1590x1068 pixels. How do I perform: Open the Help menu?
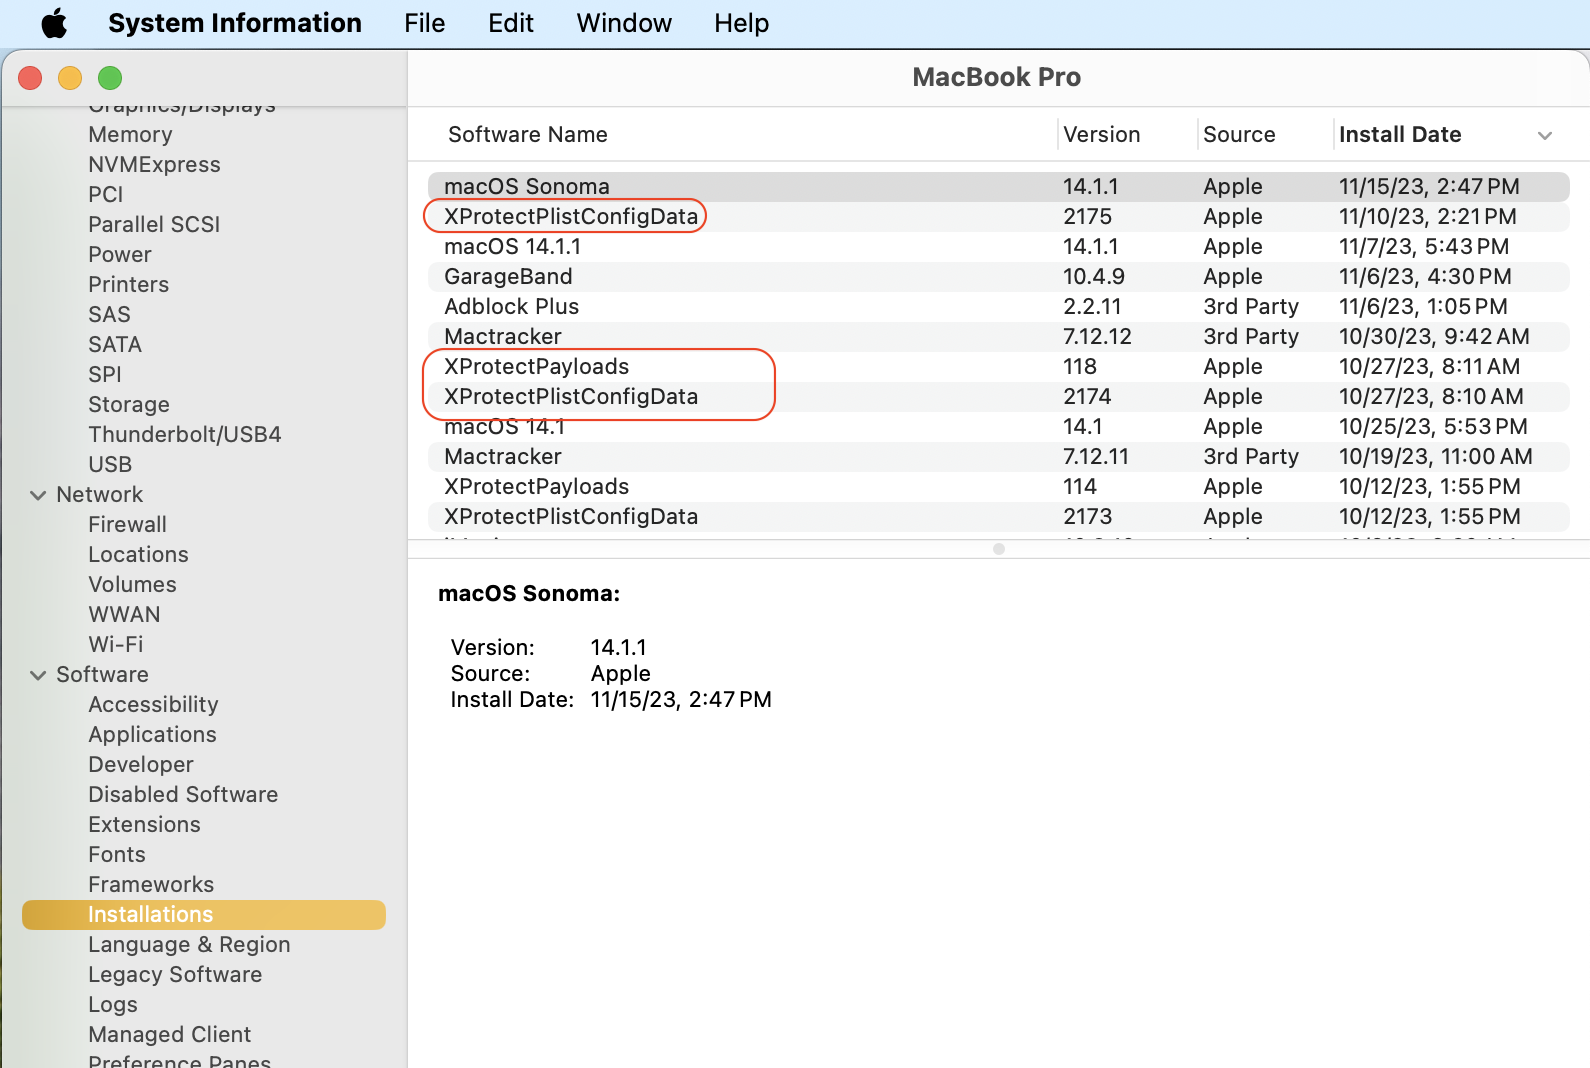pyautogui.click(x=741, y=23)
